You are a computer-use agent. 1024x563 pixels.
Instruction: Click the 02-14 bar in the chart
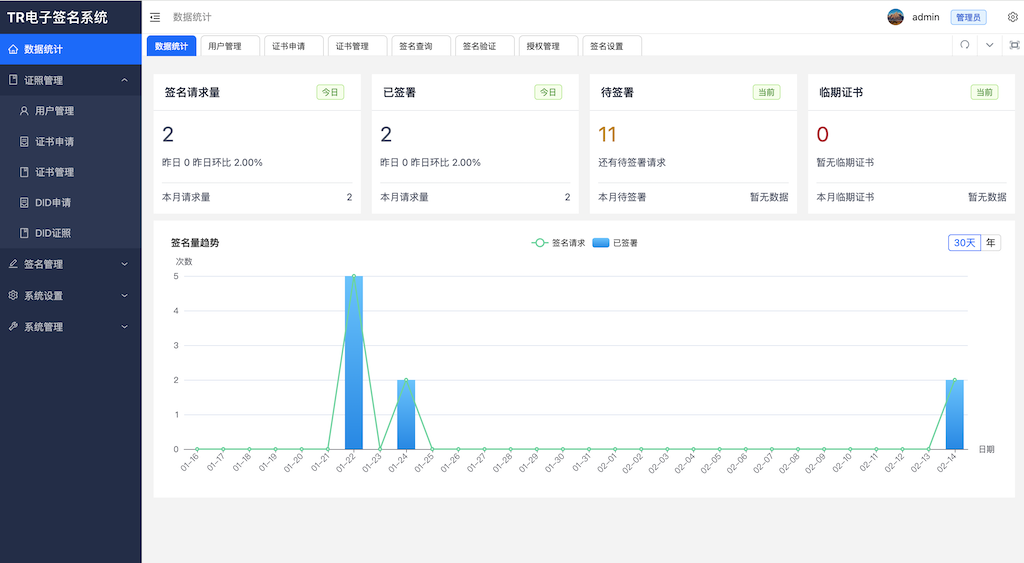[955, 415]
